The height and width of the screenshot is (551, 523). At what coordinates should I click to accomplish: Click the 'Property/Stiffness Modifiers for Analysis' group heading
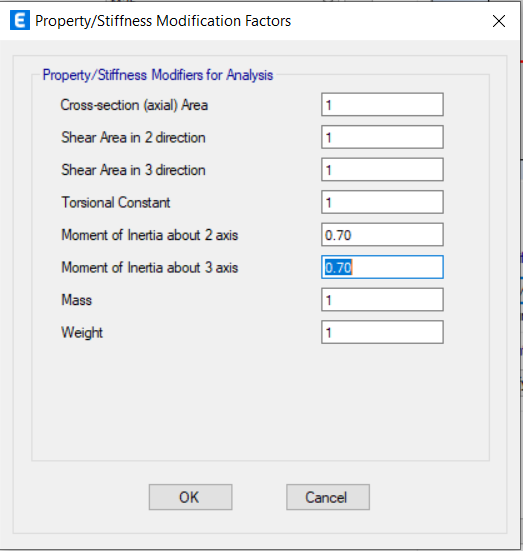158,75
